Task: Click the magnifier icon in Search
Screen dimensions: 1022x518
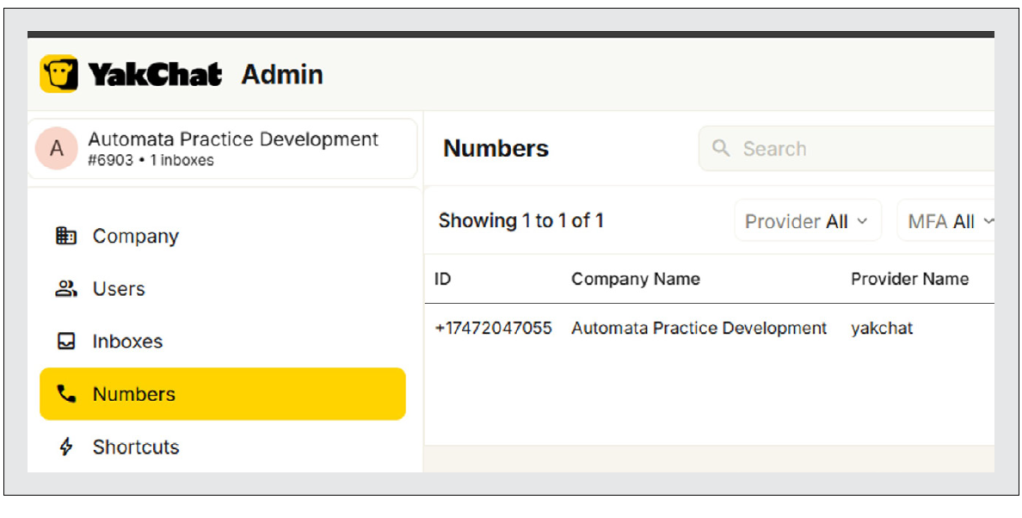Action: coord(720,148)
